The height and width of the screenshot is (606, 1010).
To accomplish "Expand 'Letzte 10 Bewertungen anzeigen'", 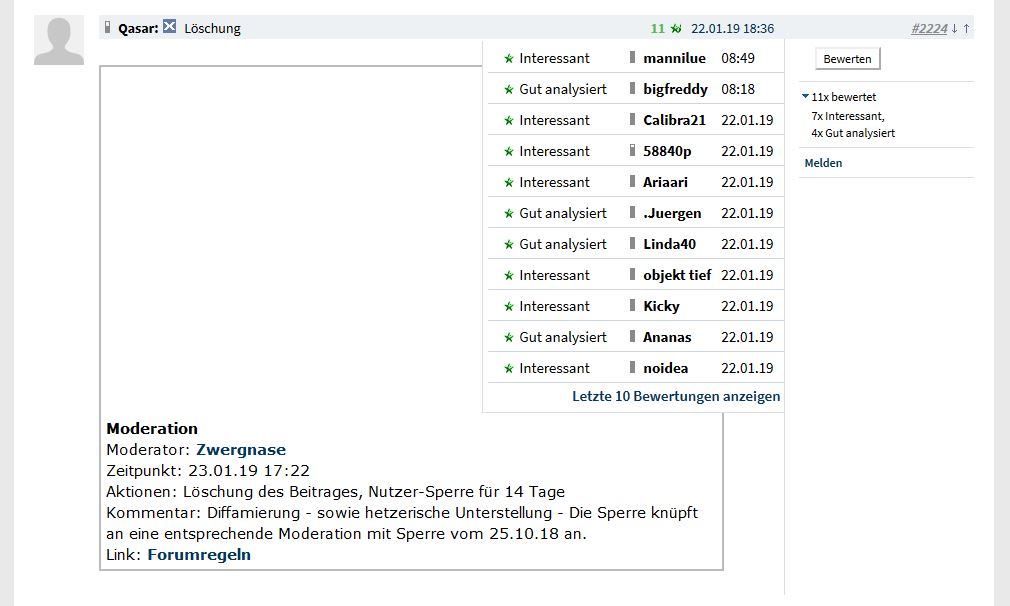I will pos(676,396).
